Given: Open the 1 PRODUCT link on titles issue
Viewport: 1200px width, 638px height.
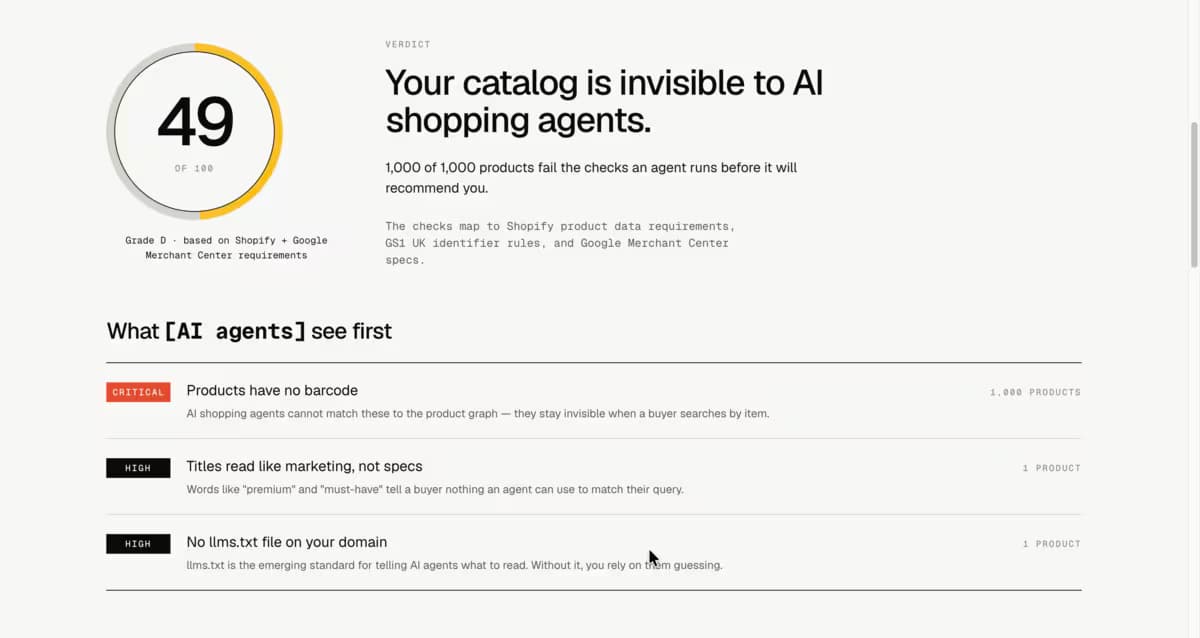Looking at the screenshot, I should point(1051,467).
